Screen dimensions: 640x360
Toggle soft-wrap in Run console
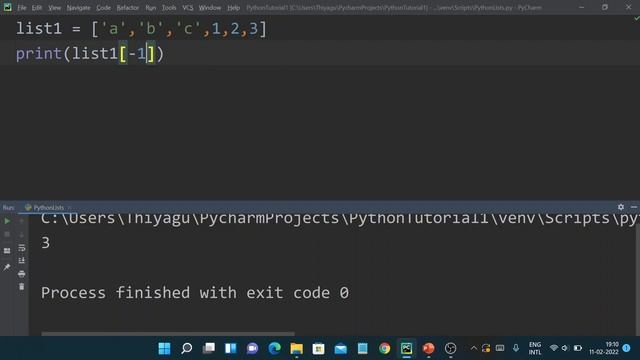(x=22, y=248)
